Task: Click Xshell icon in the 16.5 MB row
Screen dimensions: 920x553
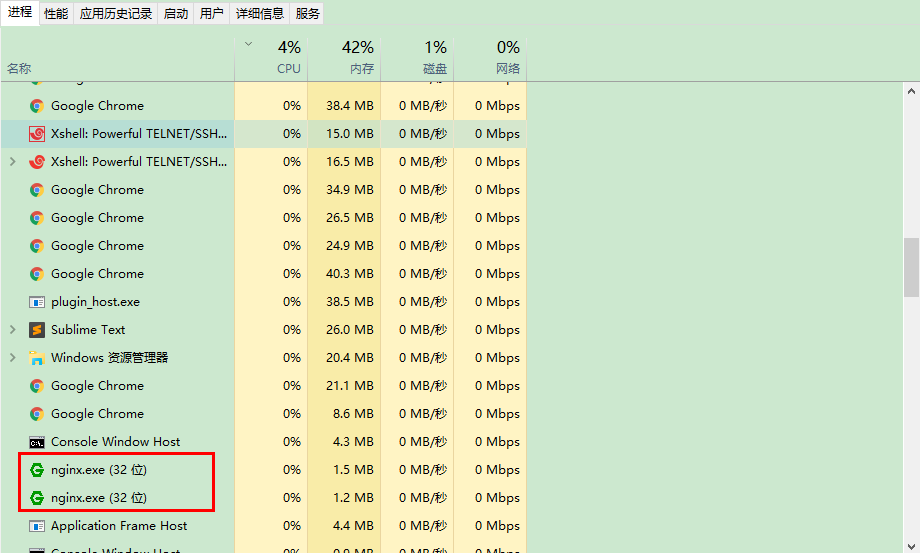Action: [x=37, y=162]
